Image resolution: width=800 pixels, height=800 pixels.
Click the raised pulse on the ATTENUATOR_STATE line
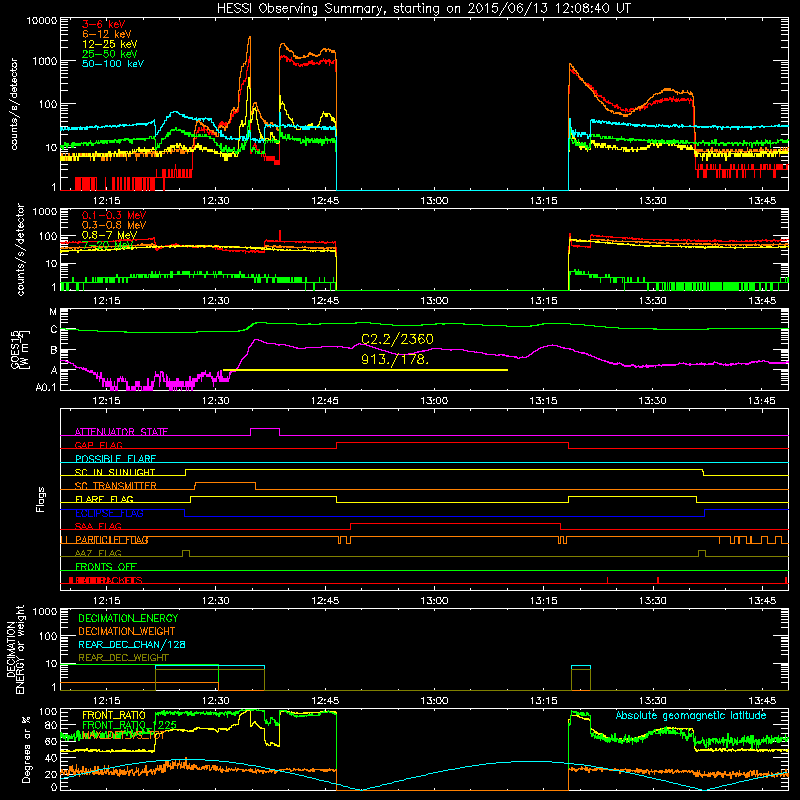click(265, 432)
